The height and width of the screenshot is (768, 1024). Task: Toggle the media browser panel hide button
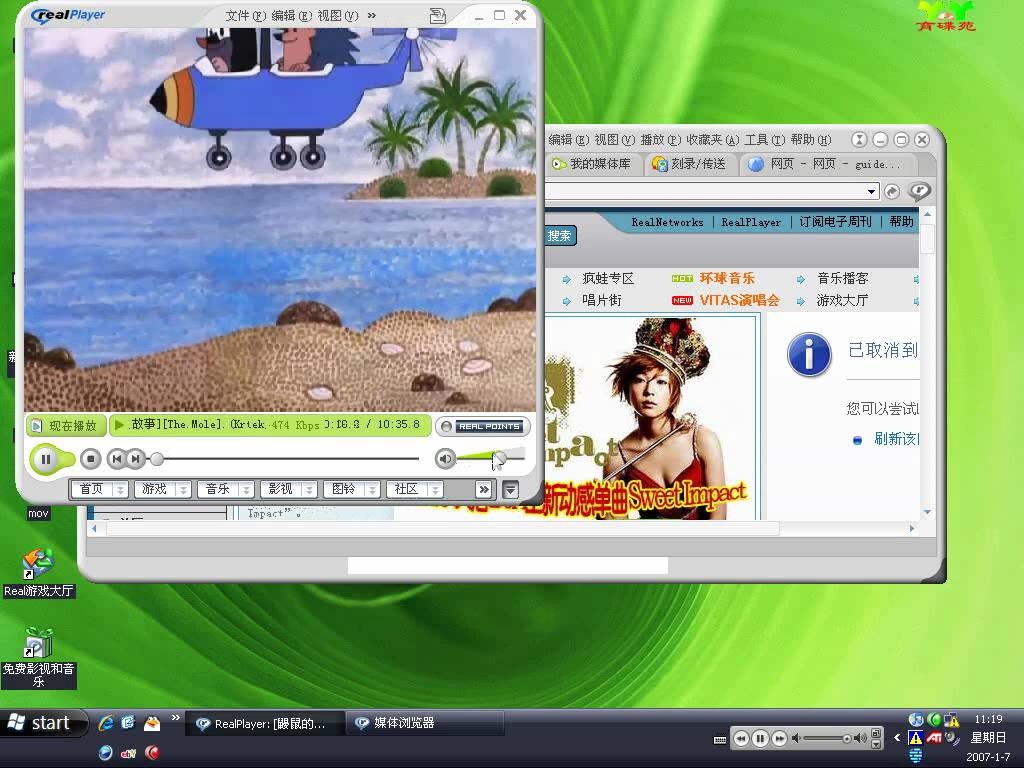click(511, 489)
